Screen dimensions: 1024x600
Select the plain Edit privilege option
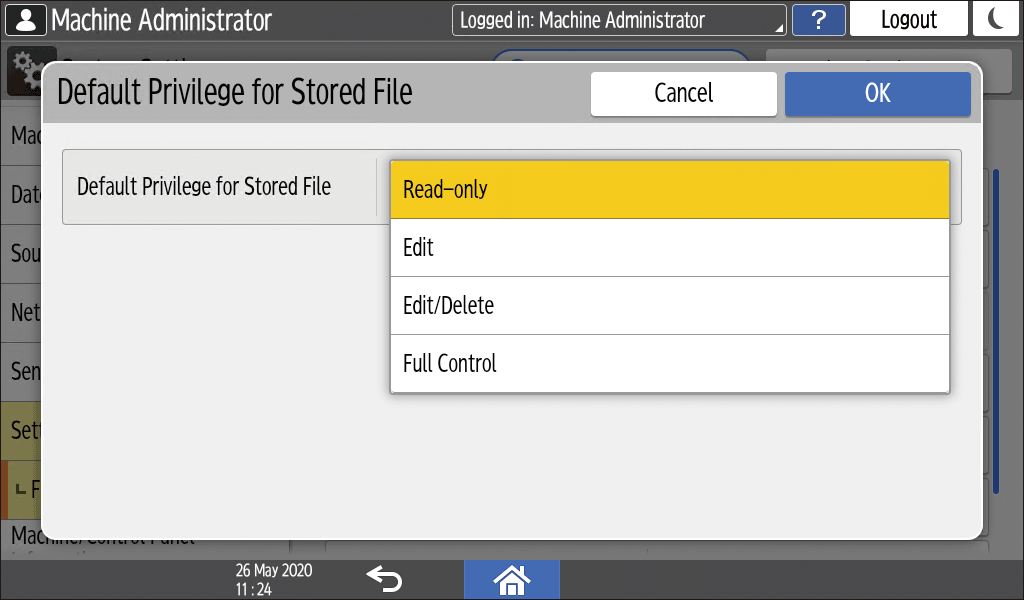tap(669, 248)
